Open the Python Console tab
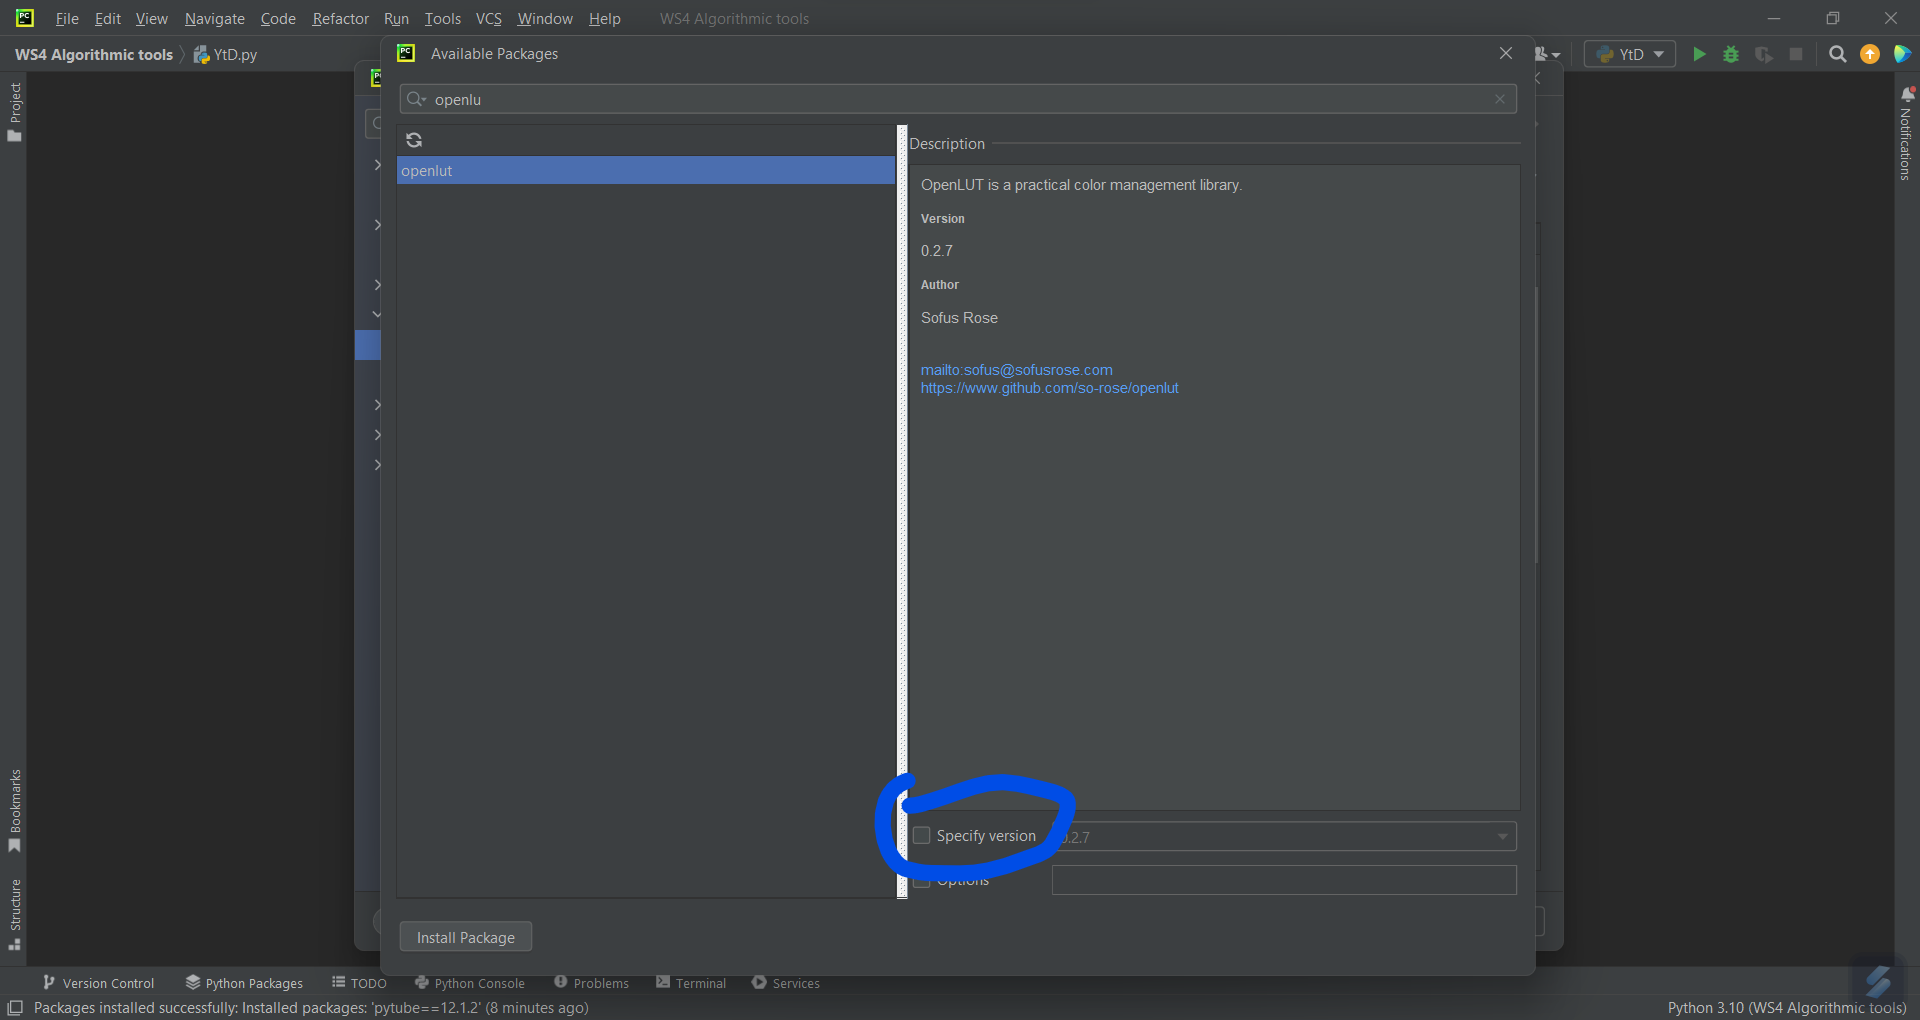 (470, 983)
